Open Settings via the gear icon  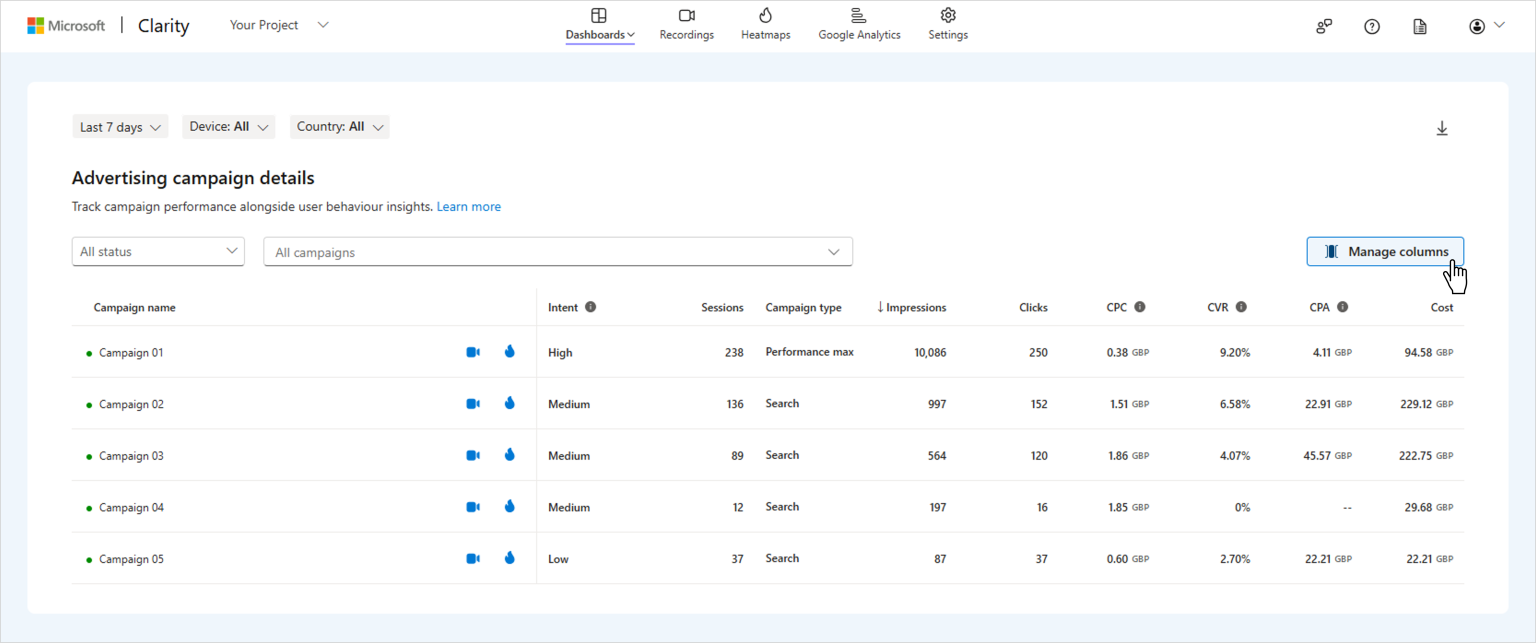(947, 24)
